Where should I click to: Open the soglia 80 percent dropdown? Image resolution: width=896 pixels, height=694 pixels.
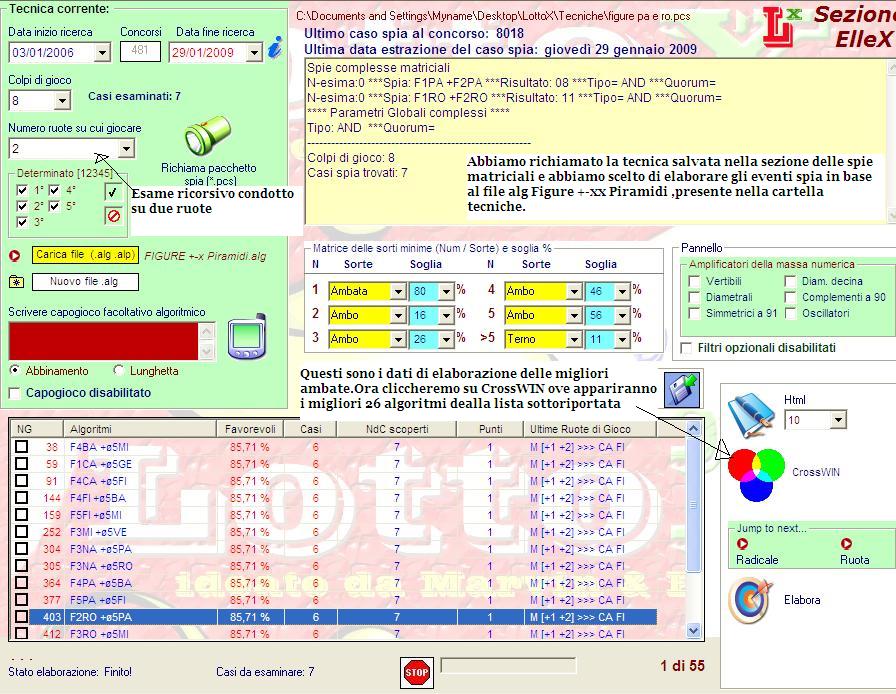[x=446, y=292]
